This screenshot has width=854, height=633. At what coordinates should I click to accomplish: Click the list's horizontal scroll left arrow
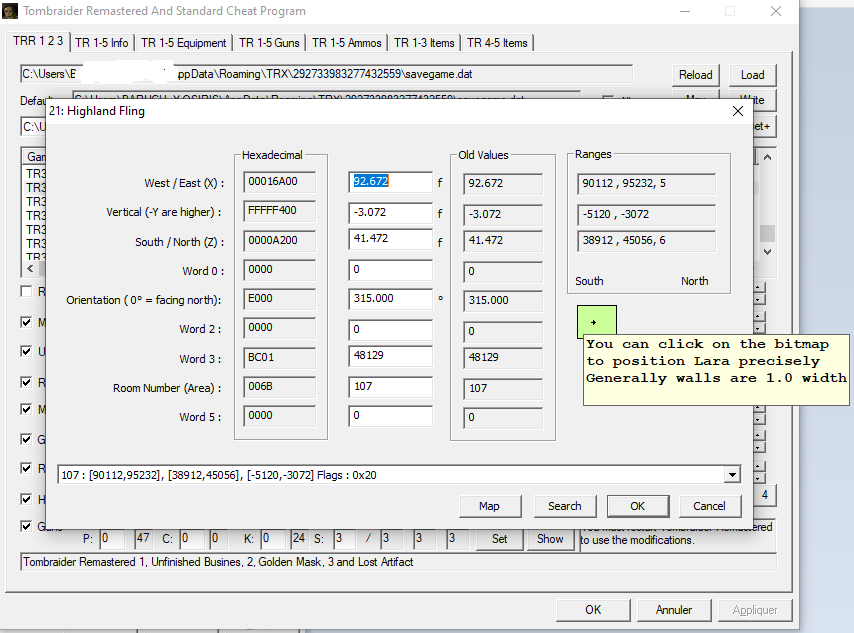coord(30,269)
